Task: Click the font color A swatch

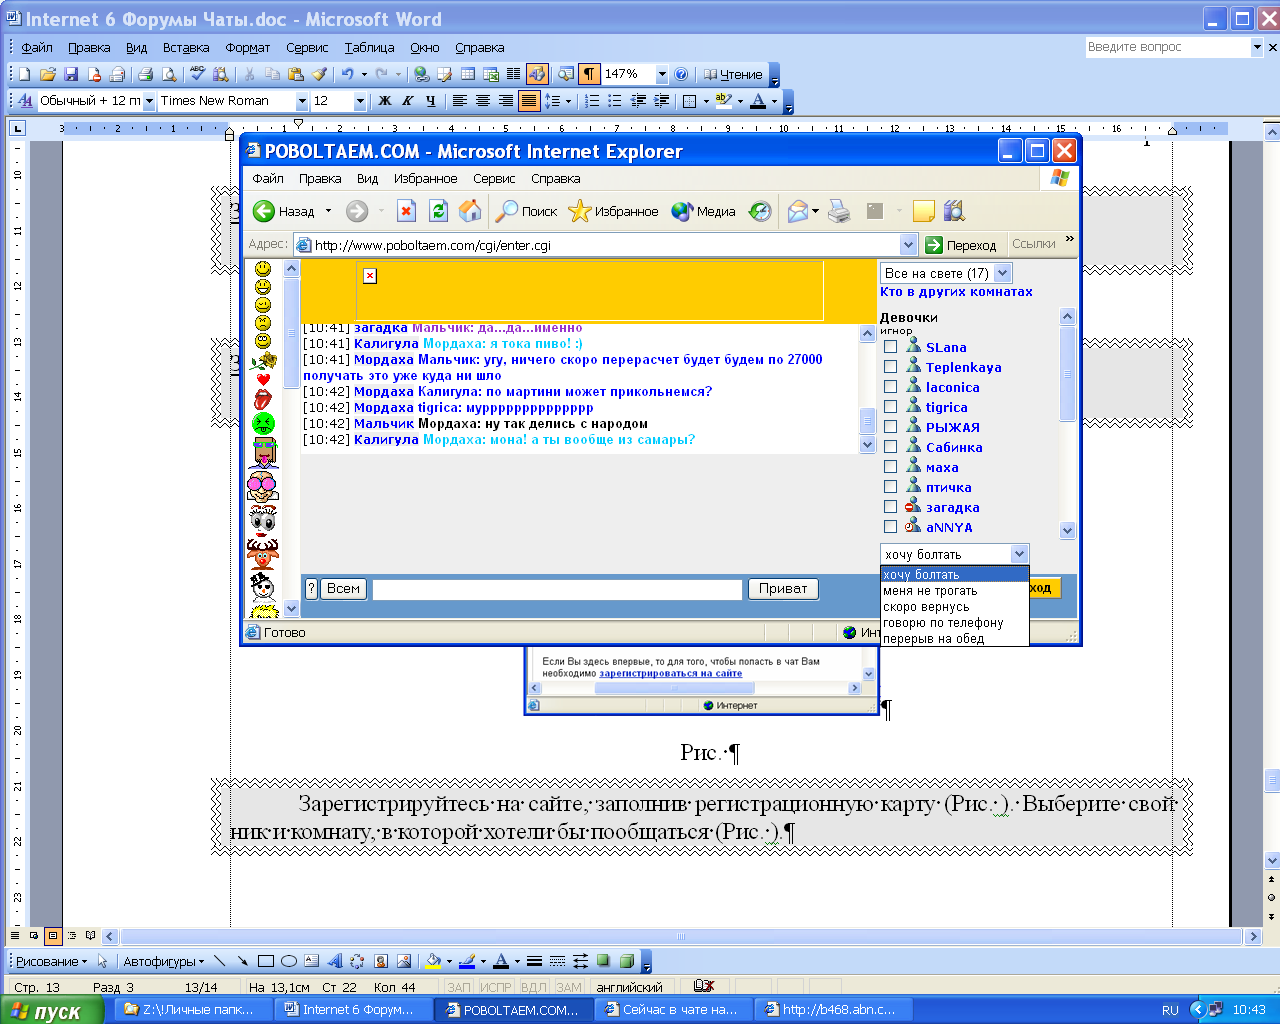Action: coord(758,101)
